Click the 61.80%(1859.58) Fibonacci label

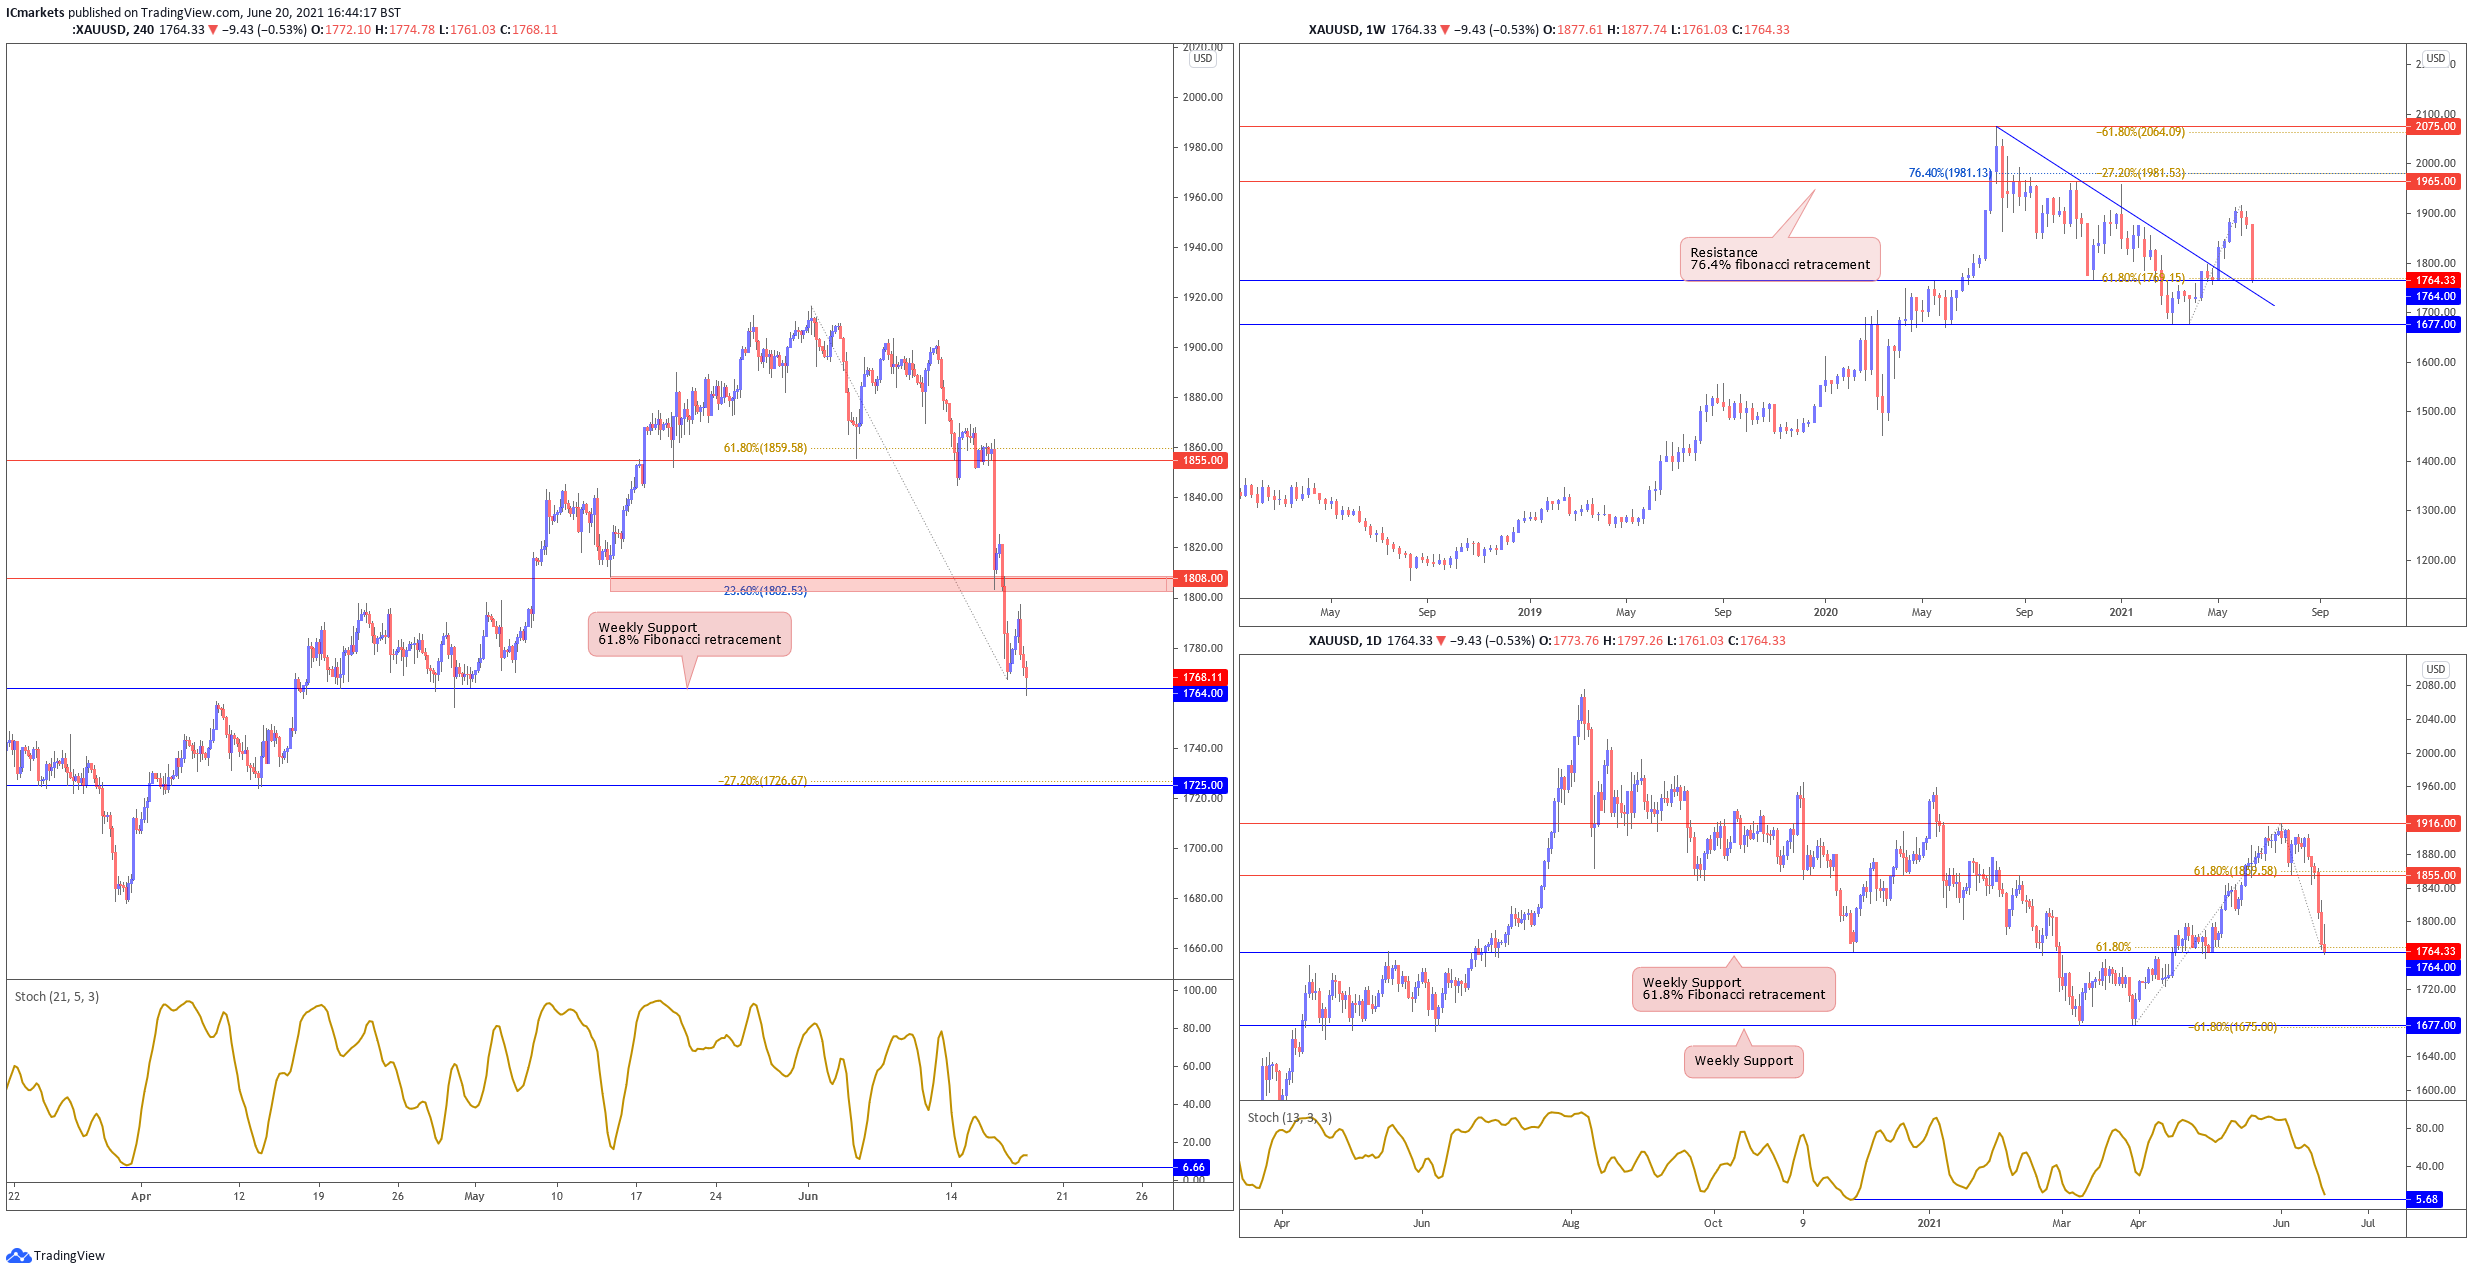(765, 448)
